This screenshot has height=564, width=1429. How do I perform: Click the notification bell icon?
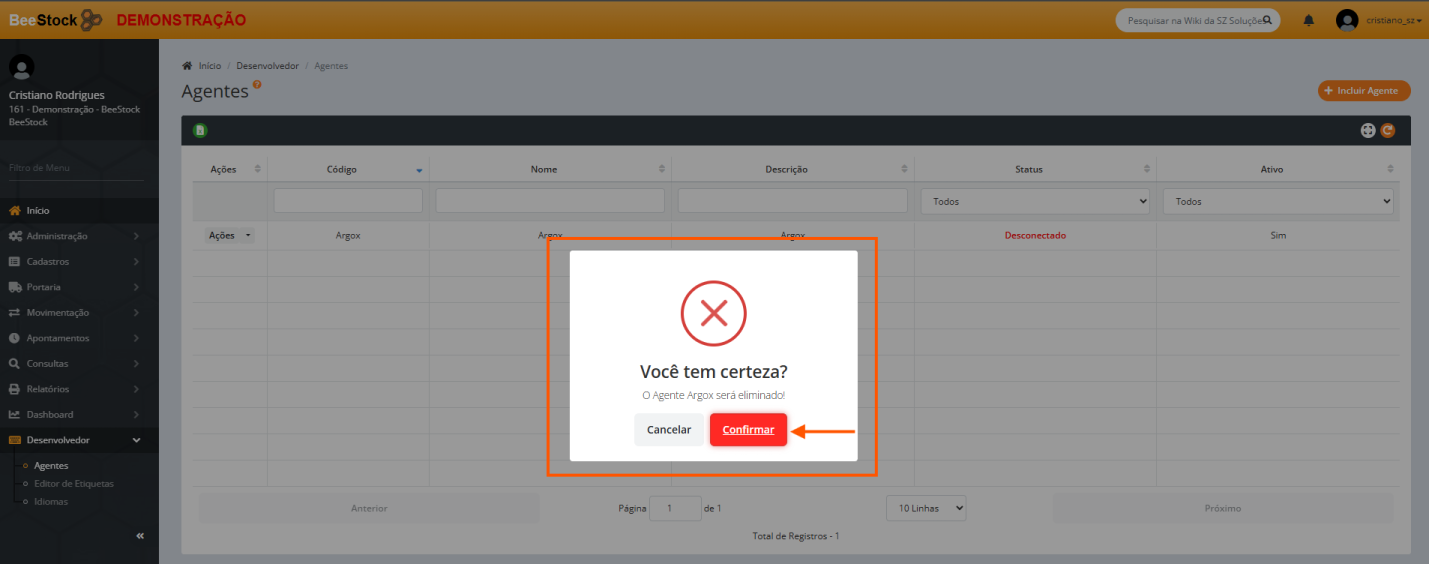(1308, 20)
